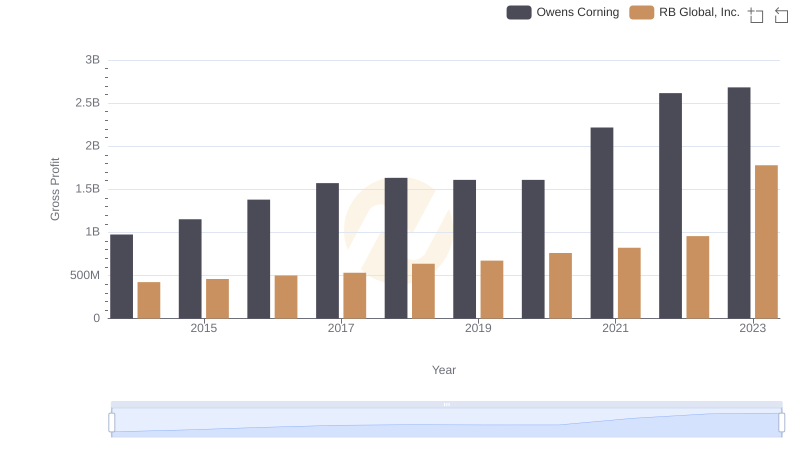The width and height of the screenshot is (800, 461).
Task: Toggle Owens Corning series via dark legend swatch
Action: (518, 13)
